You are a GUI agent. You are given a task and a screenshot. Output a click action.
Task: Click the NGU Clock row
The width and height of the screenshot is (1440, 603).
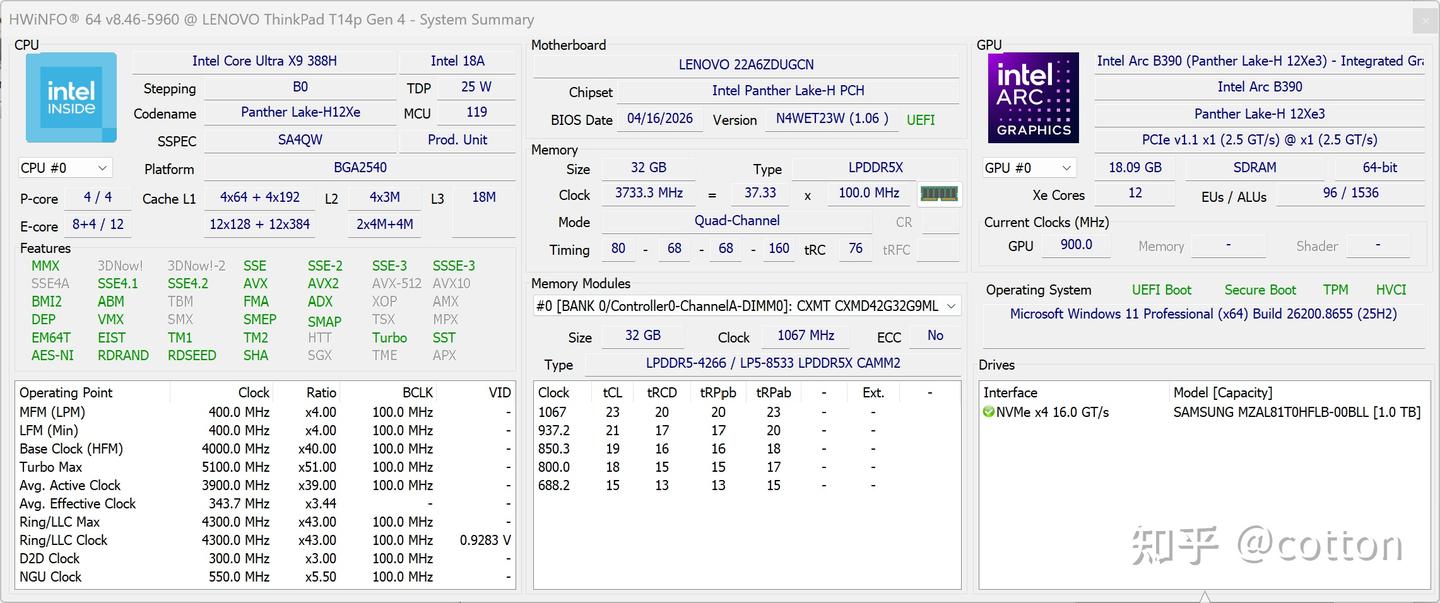tap(265, 577)
